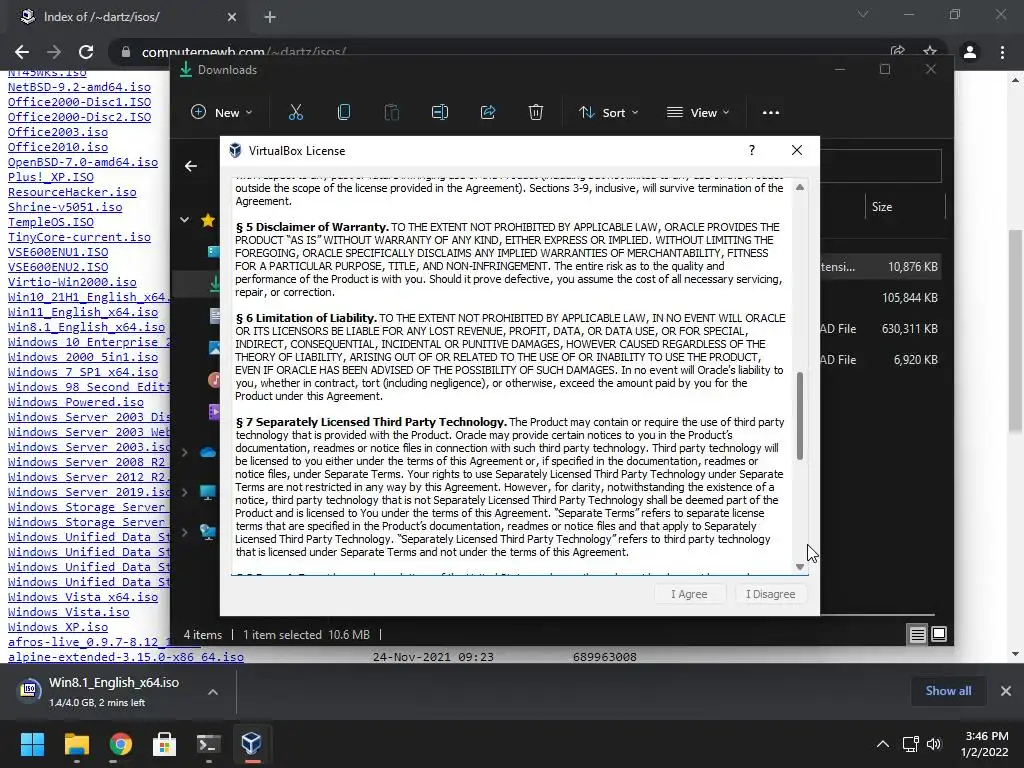Open the Windows_Vista_x64.iso link
This screenshot has width=1024, height=768.
83,597
